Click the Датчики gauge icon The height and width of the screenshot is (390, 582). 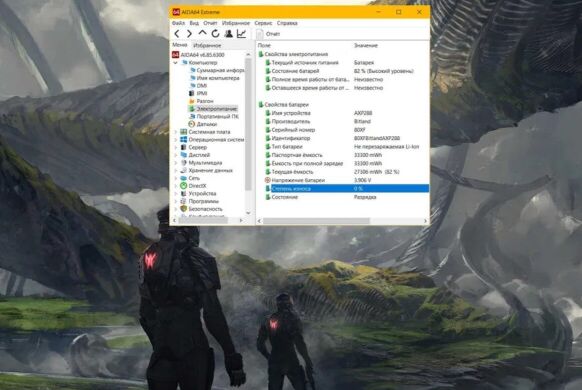point(192,124)
